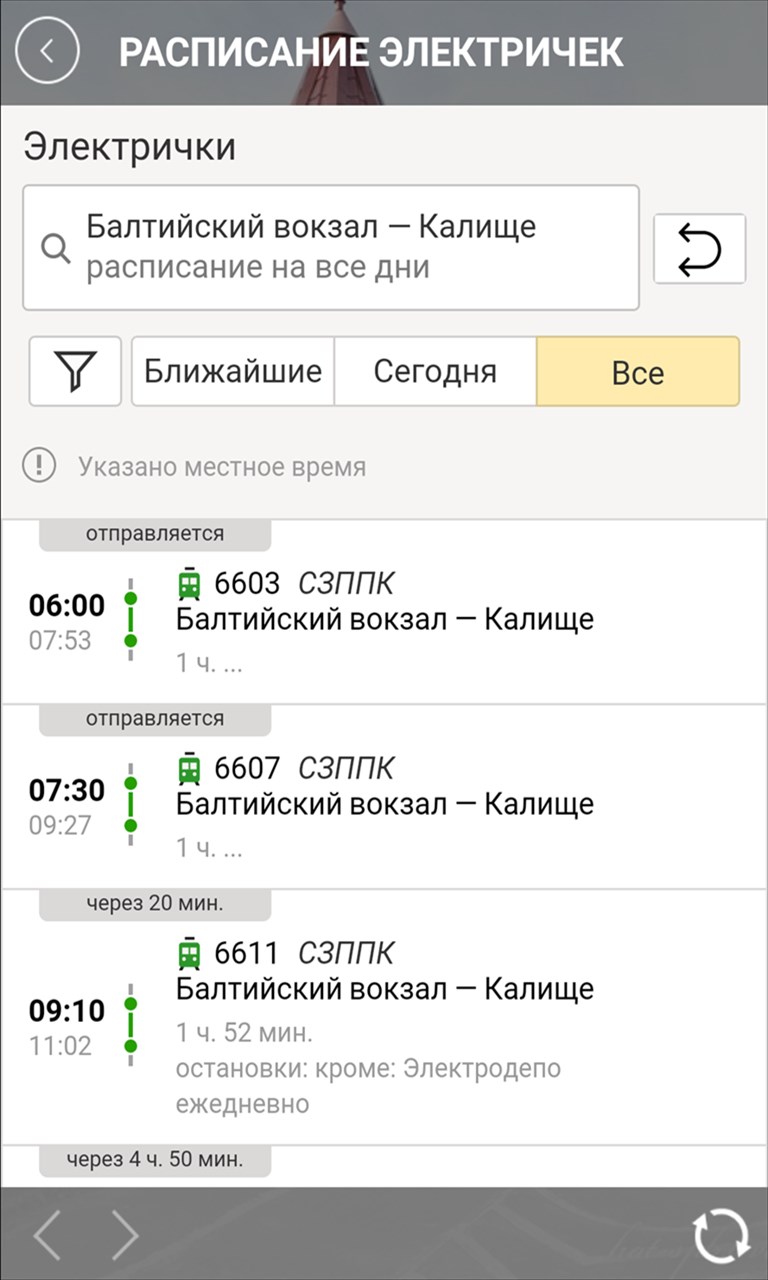Tap the green train icon for 6603
768x1280 pixels.
click(x=189, y=583)
